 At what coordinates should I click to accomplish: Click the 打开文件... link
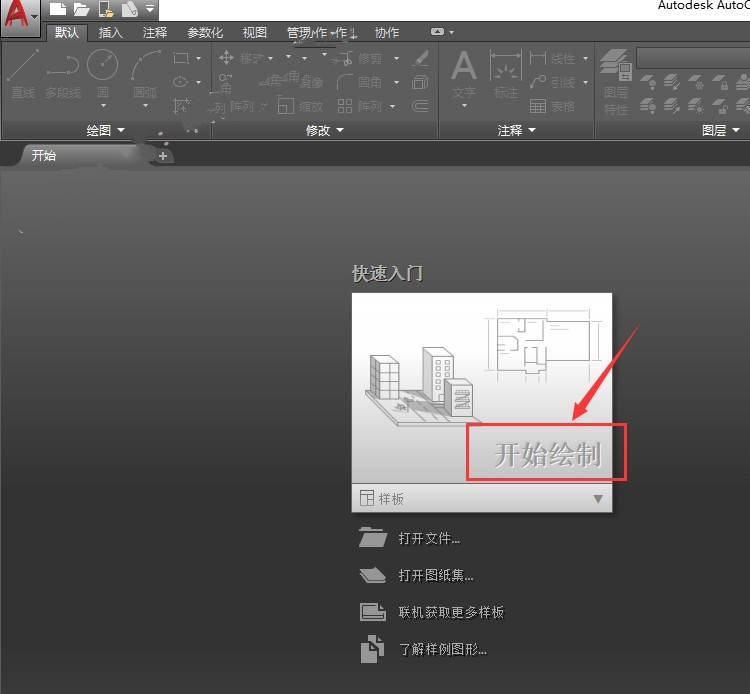[x=429, y=539]
